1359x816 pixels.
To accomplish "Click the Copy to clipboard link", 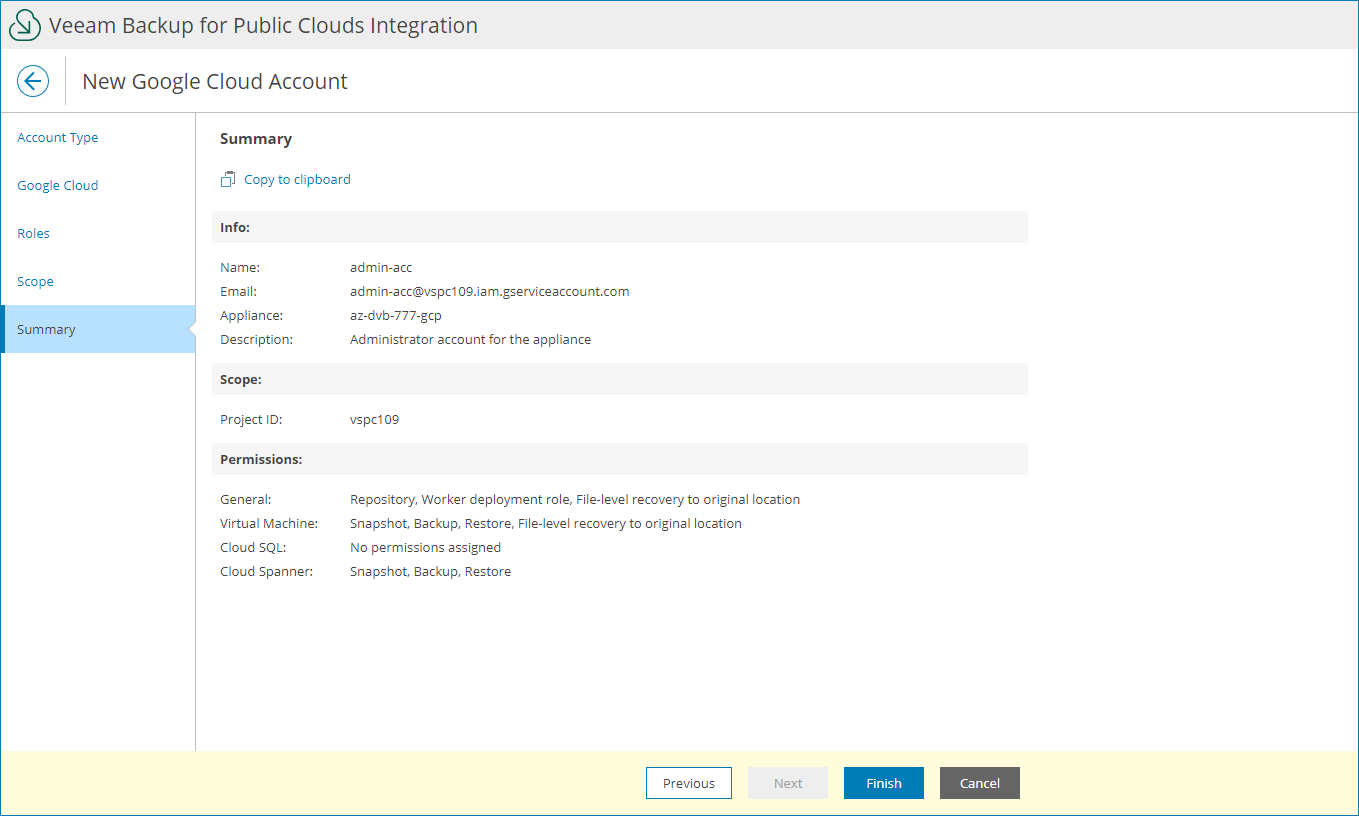I will tap(297, 180).
